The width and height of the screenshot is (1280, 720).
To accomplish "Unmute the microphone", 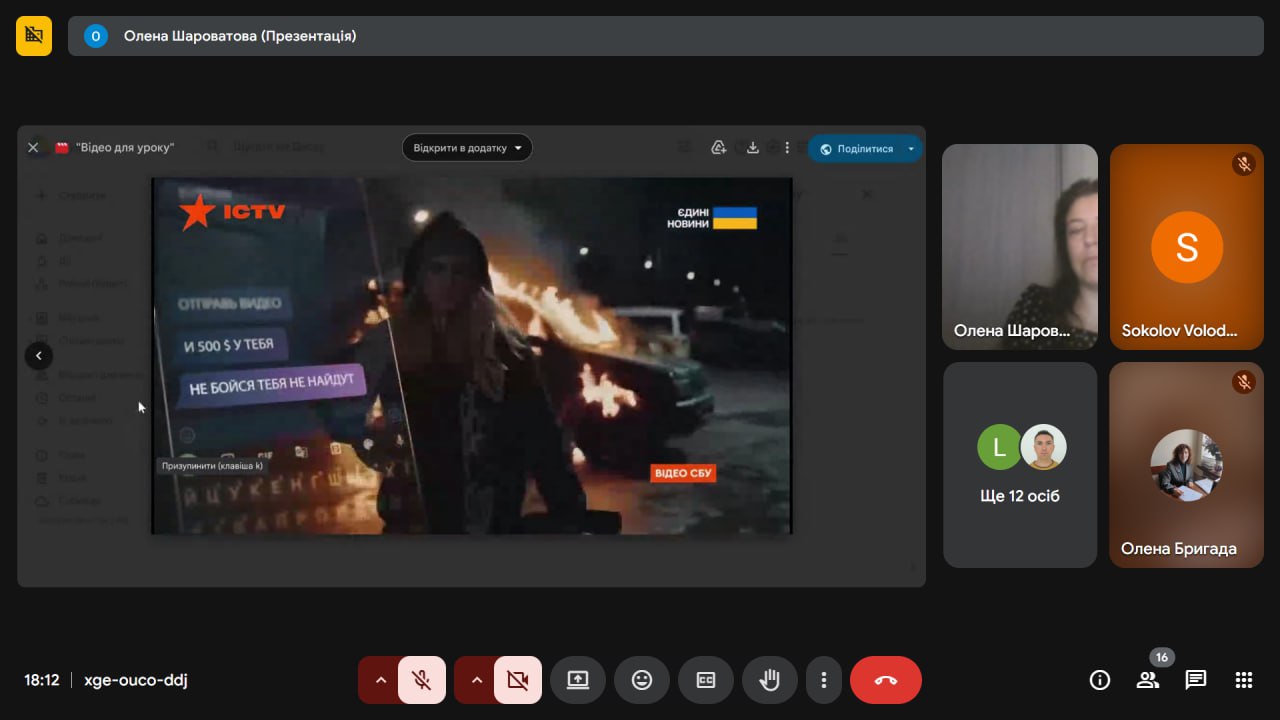I will click(422, 680).
